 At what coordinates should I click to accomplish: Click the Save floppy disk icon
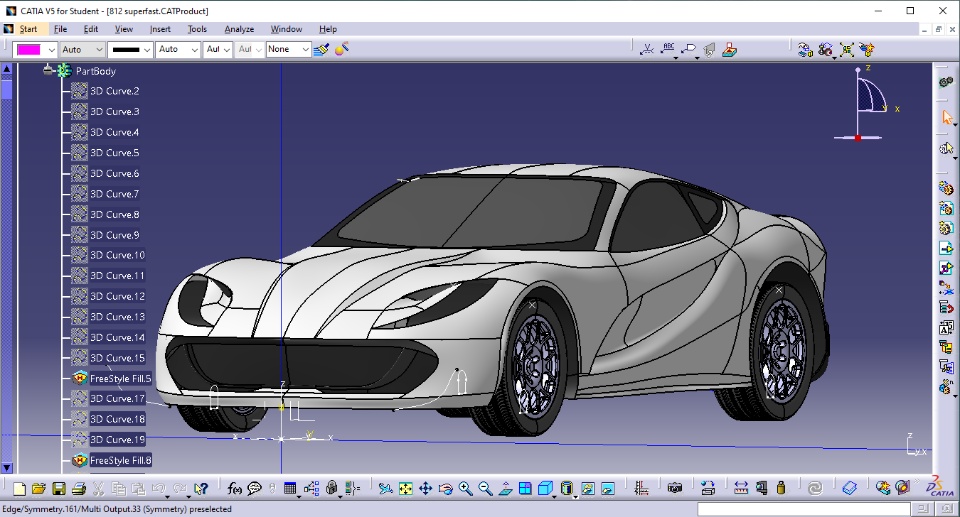[x=59, y=488]
